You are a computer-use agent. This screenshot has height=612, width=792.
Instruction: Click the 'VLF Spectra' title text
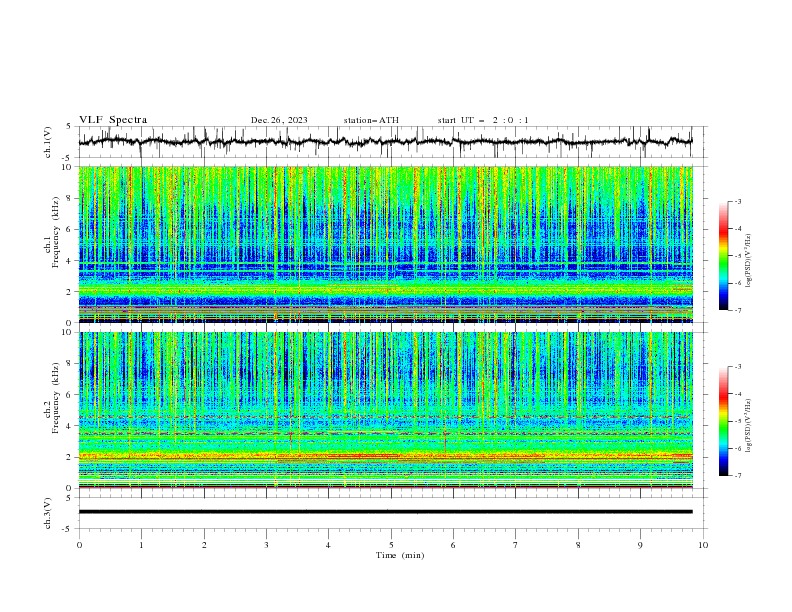(x=113, y=120)
